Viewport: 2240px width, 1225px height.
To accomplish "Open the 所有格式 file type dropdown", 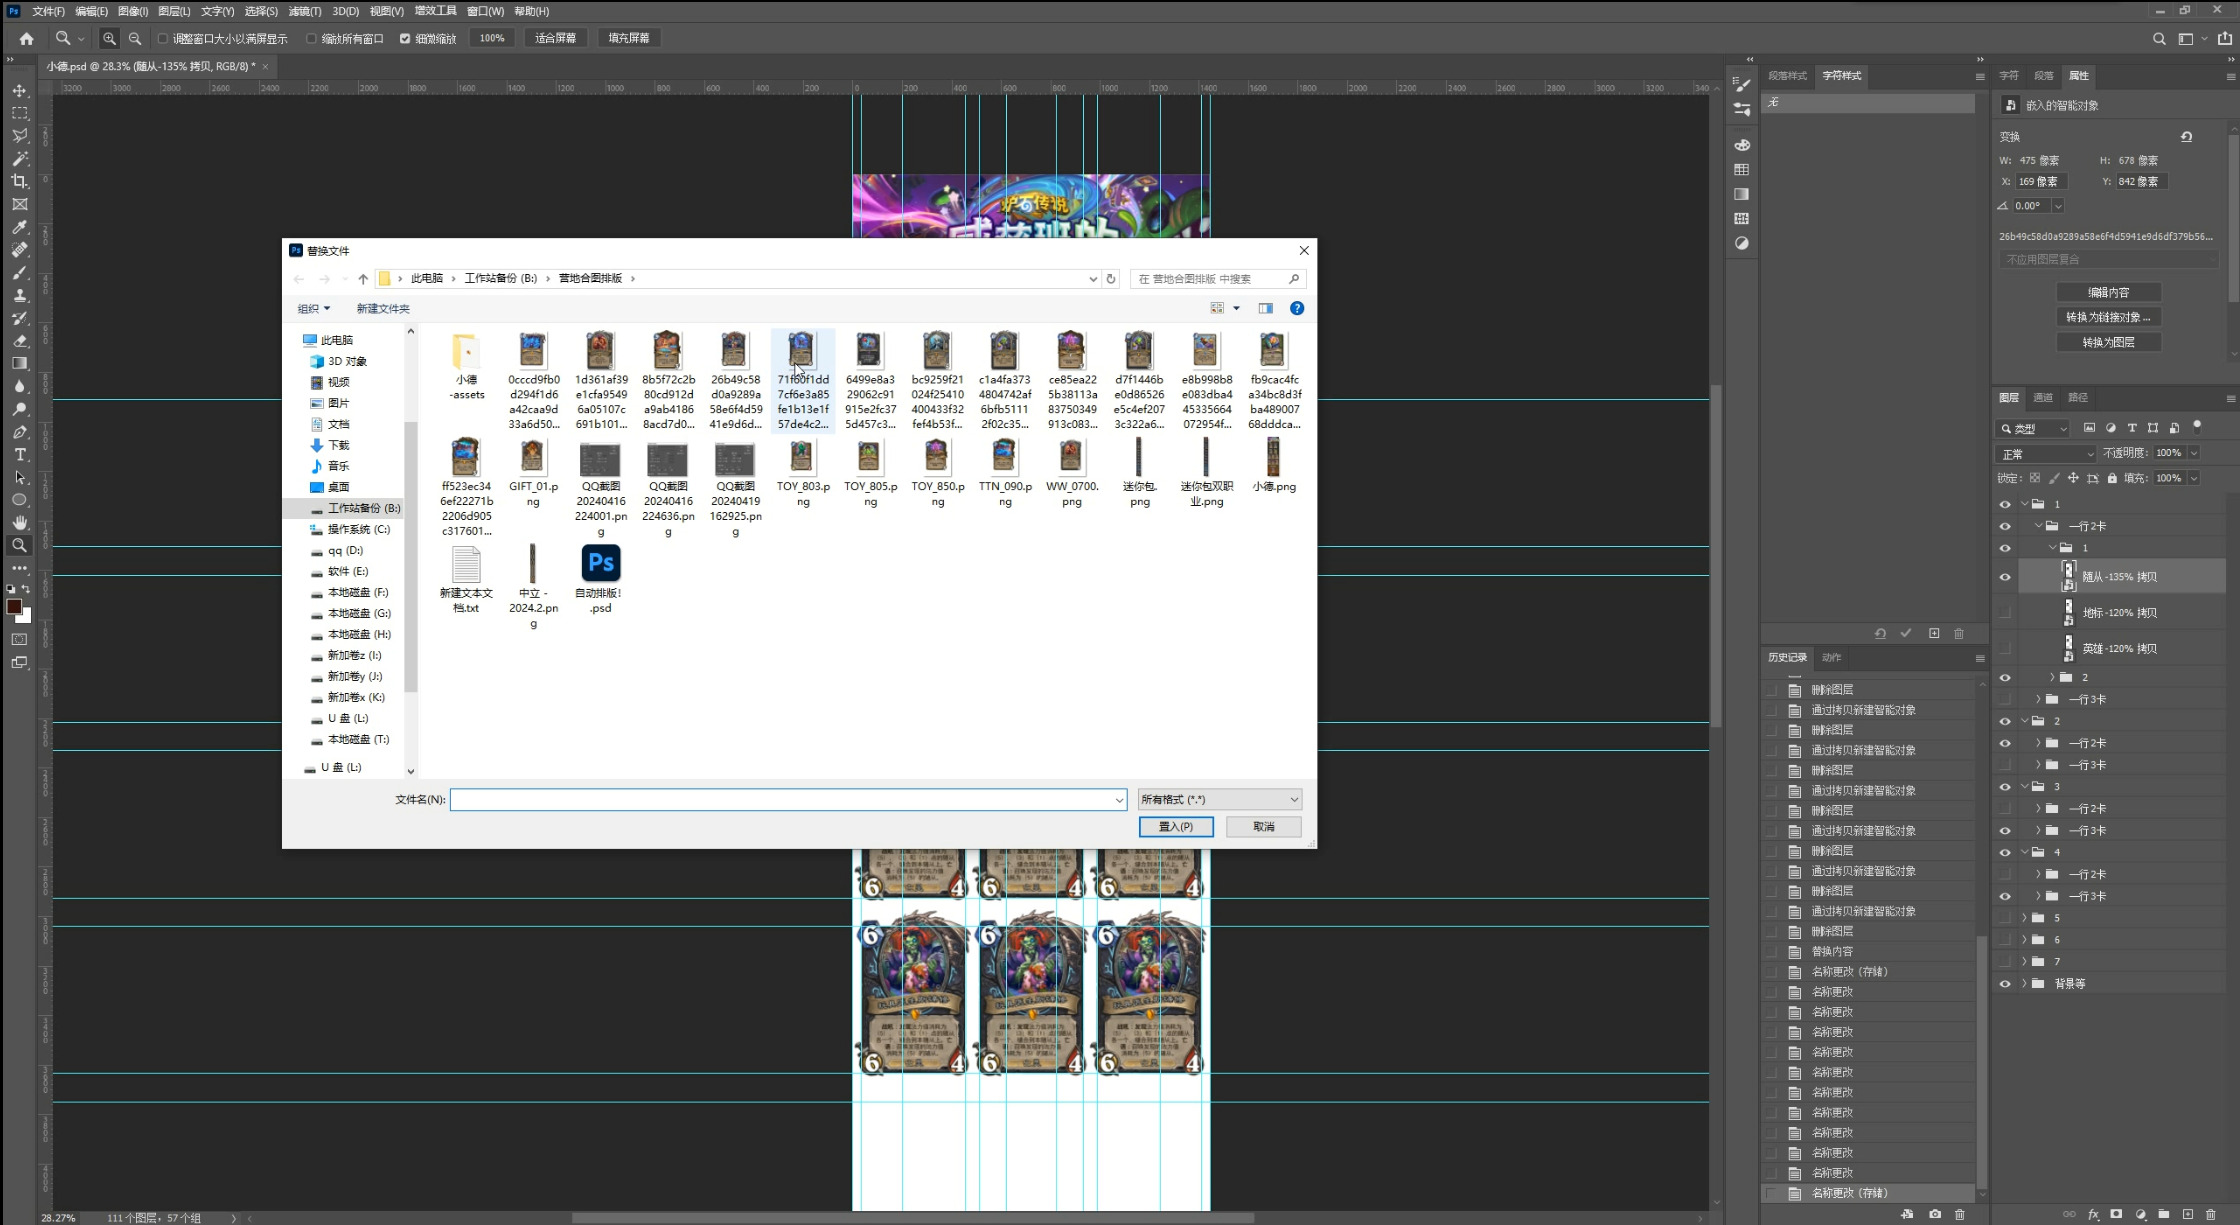I will (x=1219, y=799).
